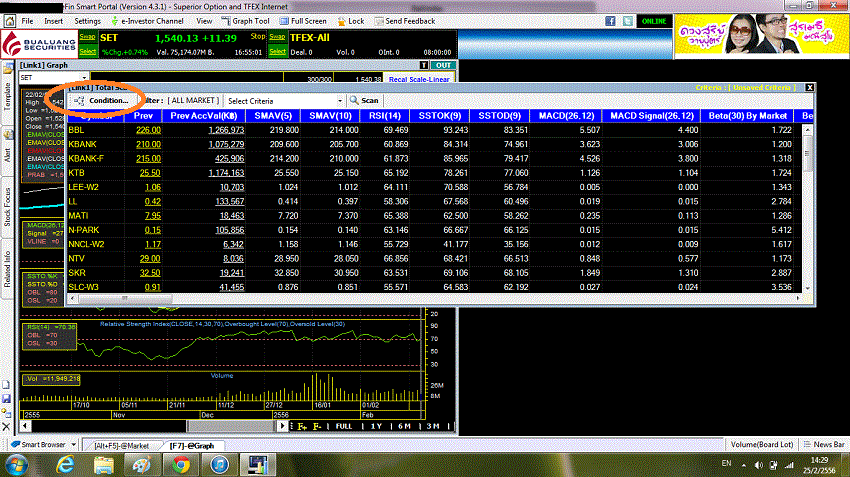Switch to the [F7]-@Graph tab
The image size is (850, 477).
coord(192,446)
